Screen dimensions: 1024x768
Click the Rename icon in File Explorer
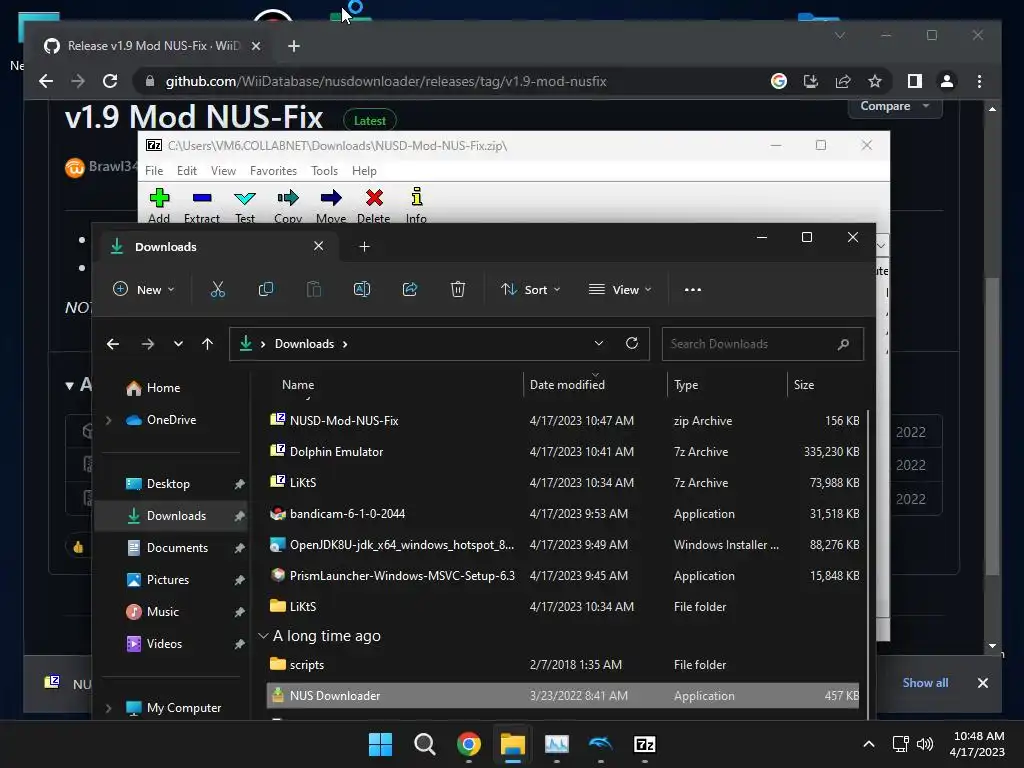click(x=362, y=289)
